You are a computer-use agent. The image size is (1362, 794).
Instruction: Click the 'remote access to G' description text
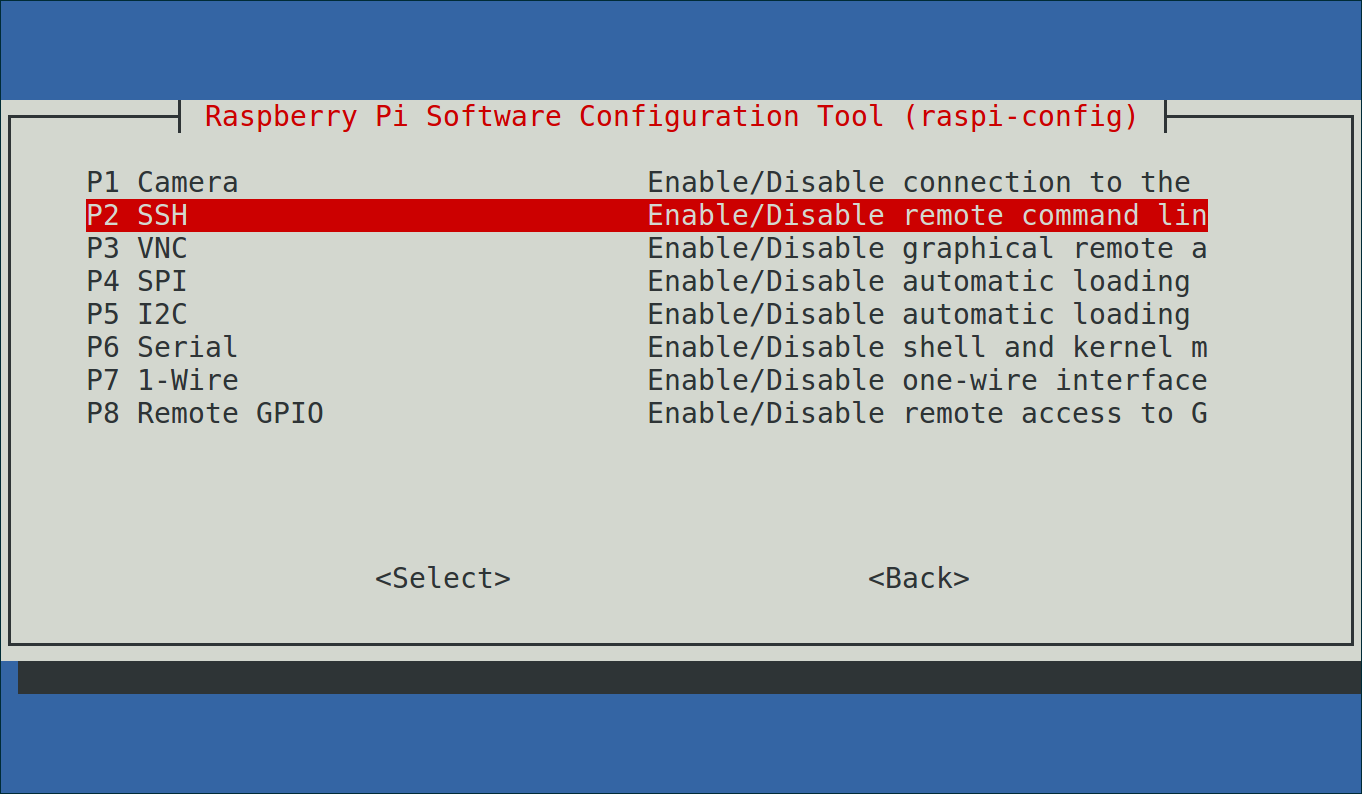pos(1055,413)
